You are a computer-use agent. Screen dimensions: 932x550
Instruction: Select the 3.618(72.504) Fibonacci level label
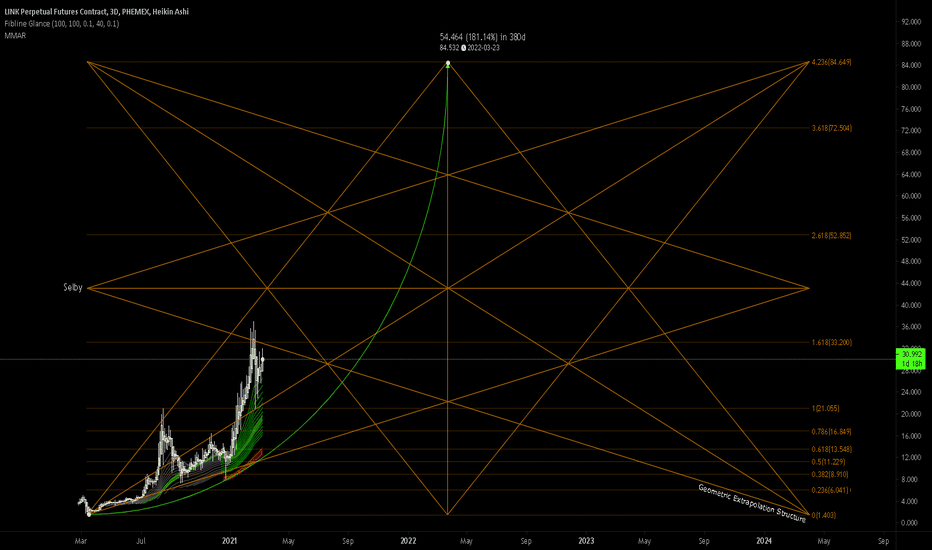[832, 128]
